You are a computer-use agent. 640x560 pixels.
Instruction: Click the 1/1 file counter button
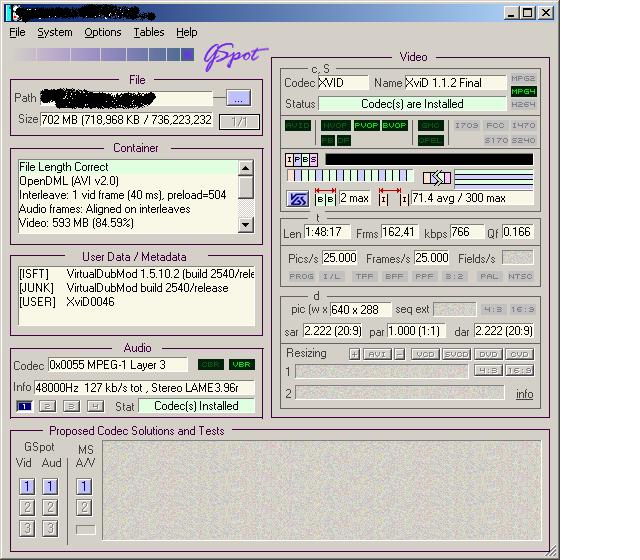tap(239, 122)
